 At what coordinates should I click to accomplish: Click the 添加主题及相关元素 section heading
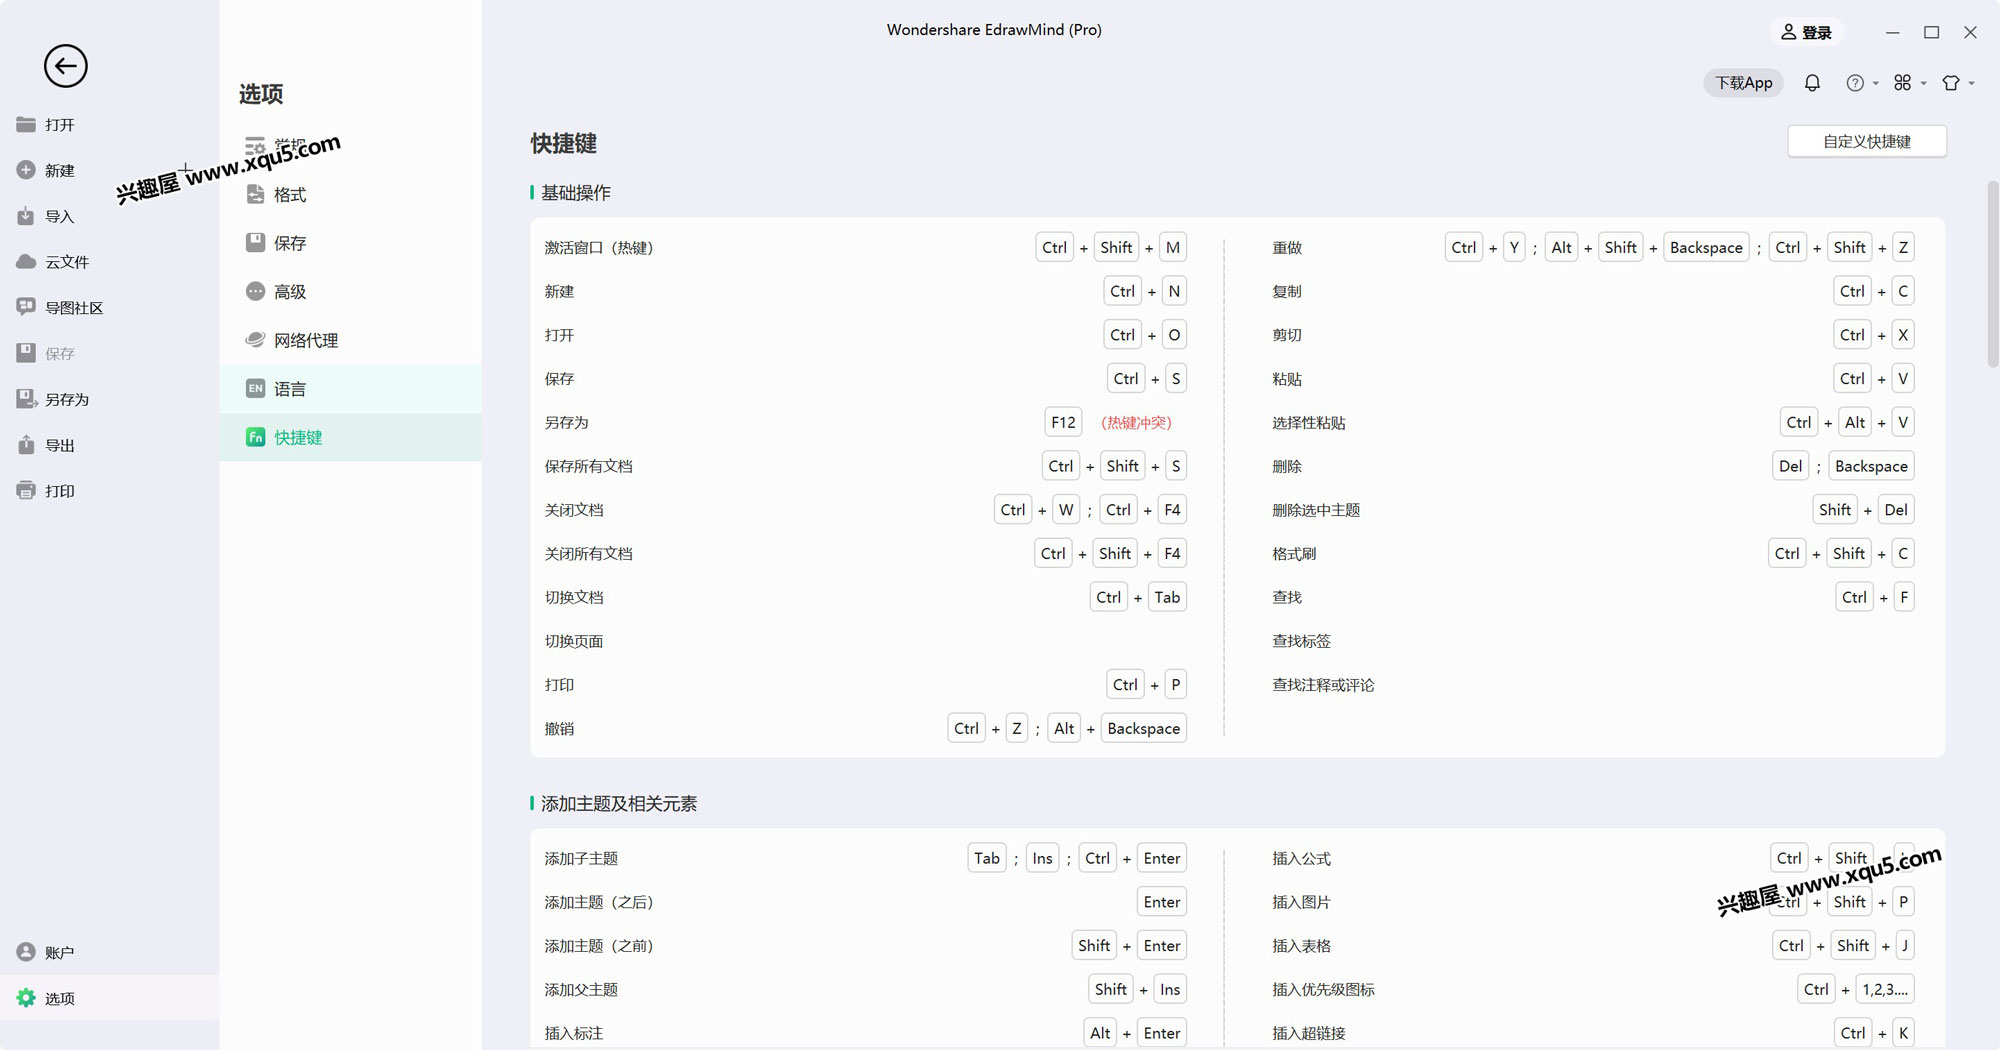(x=619, y=803)
